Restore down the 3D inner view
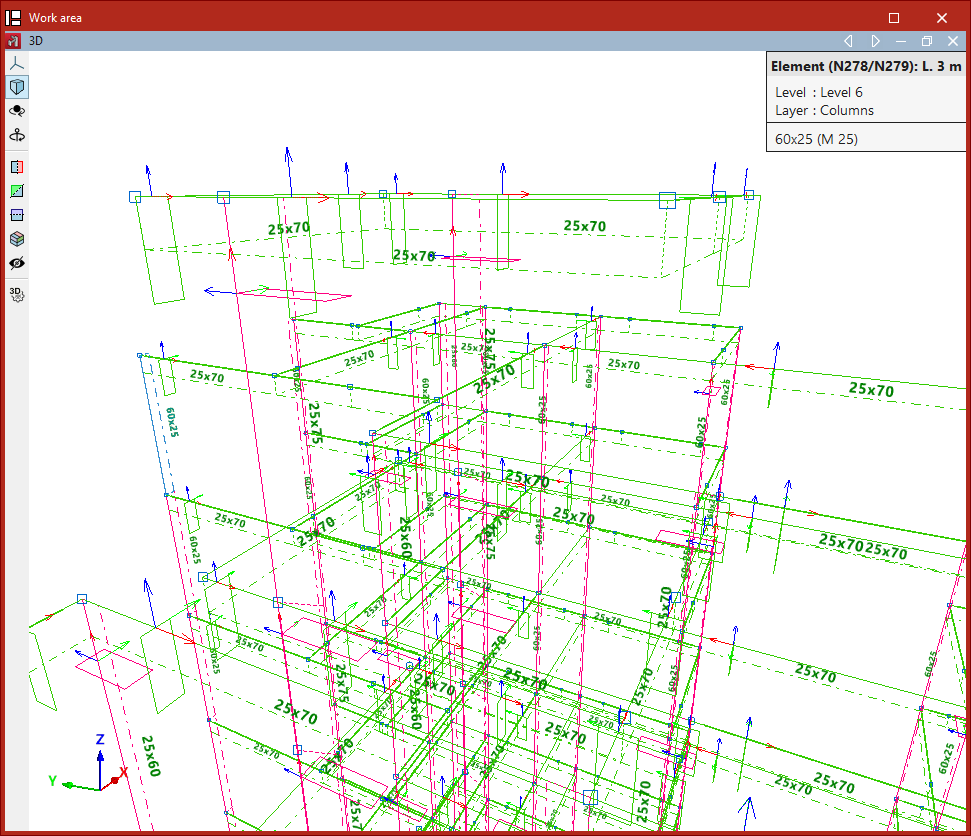The image size is (971, 836). pos(927,41)
